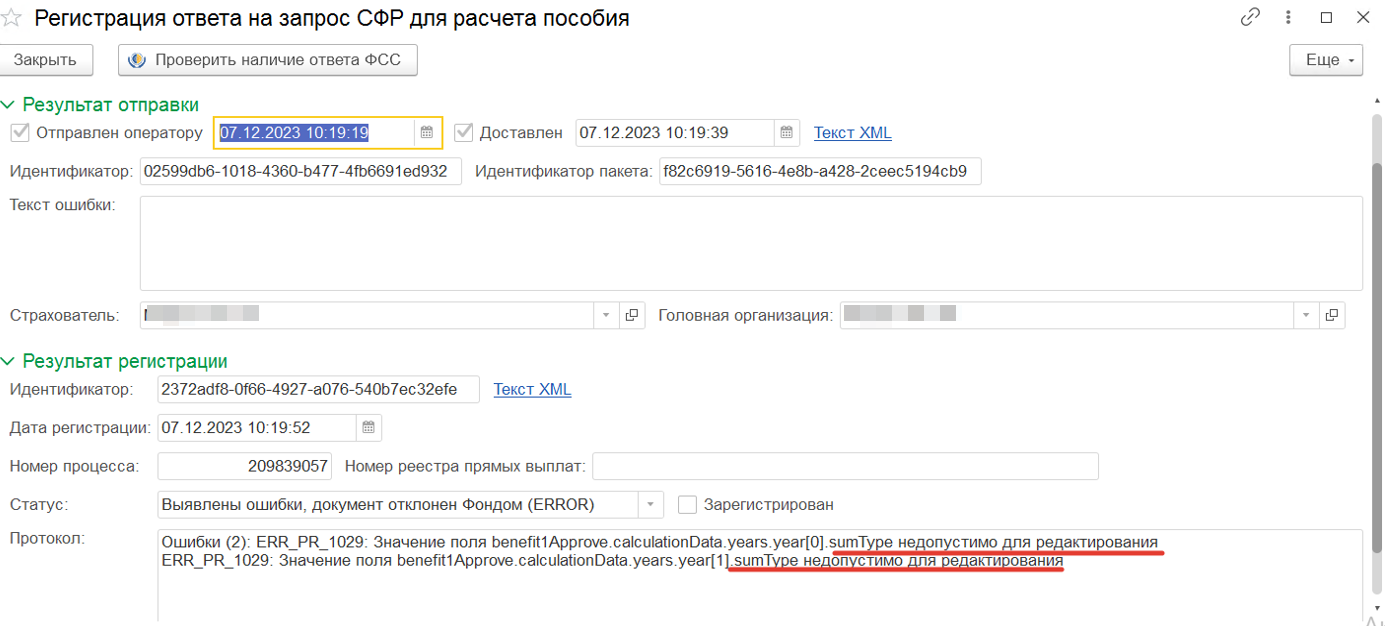Click Проверить наличие ответа ФСС button
Viewport: 1385px width, 626px height.
click(267, 60)
